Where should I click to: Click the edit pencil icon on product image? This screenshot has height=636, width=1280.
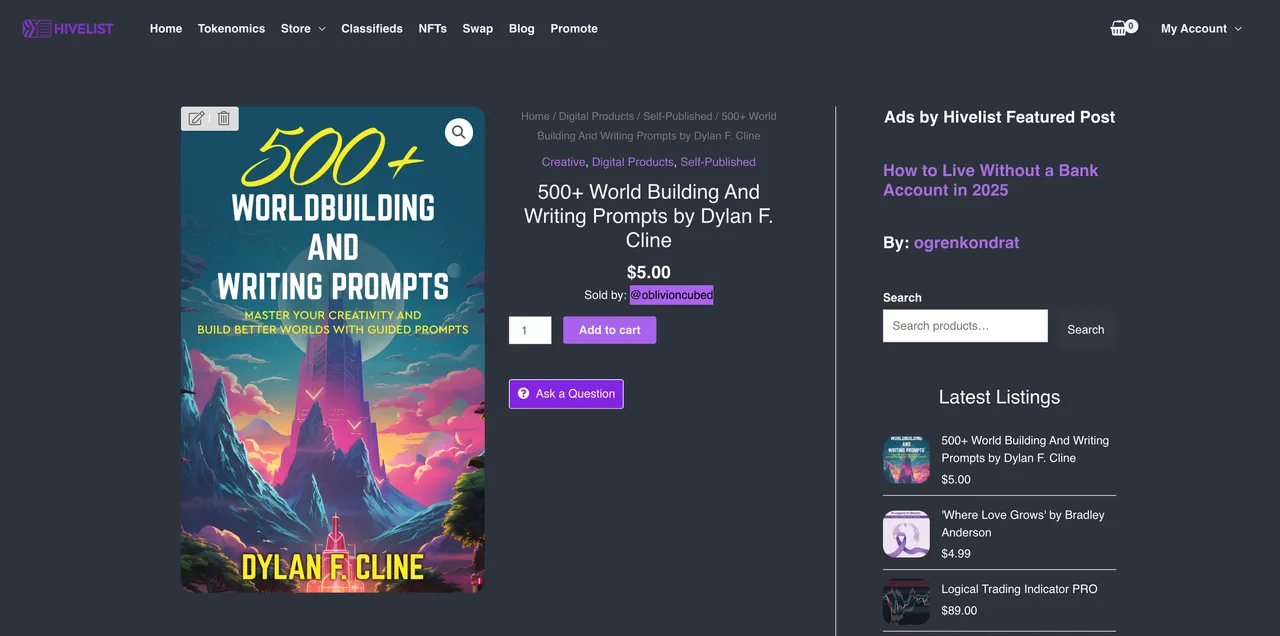click(x=197, y=118)
